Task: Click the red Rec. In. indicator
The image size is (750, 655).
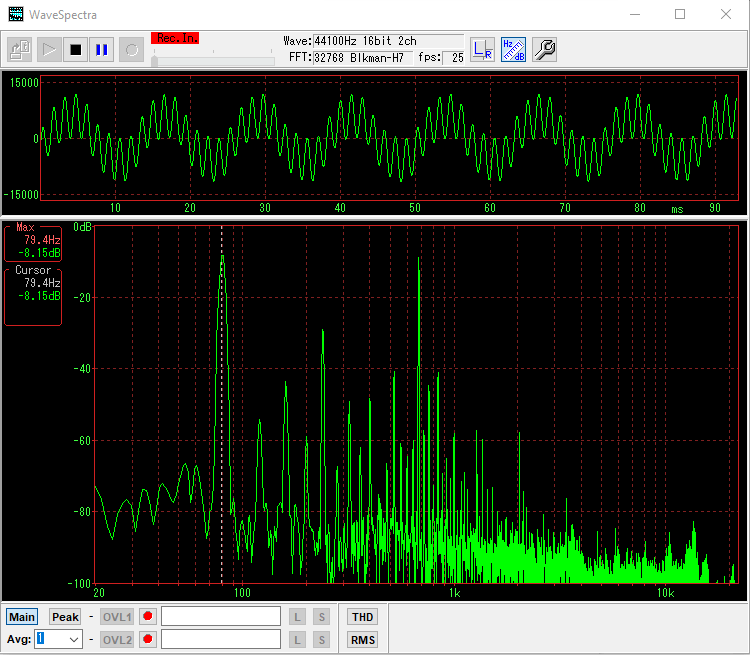Action: pyautogui.click(x=175, y=38)
